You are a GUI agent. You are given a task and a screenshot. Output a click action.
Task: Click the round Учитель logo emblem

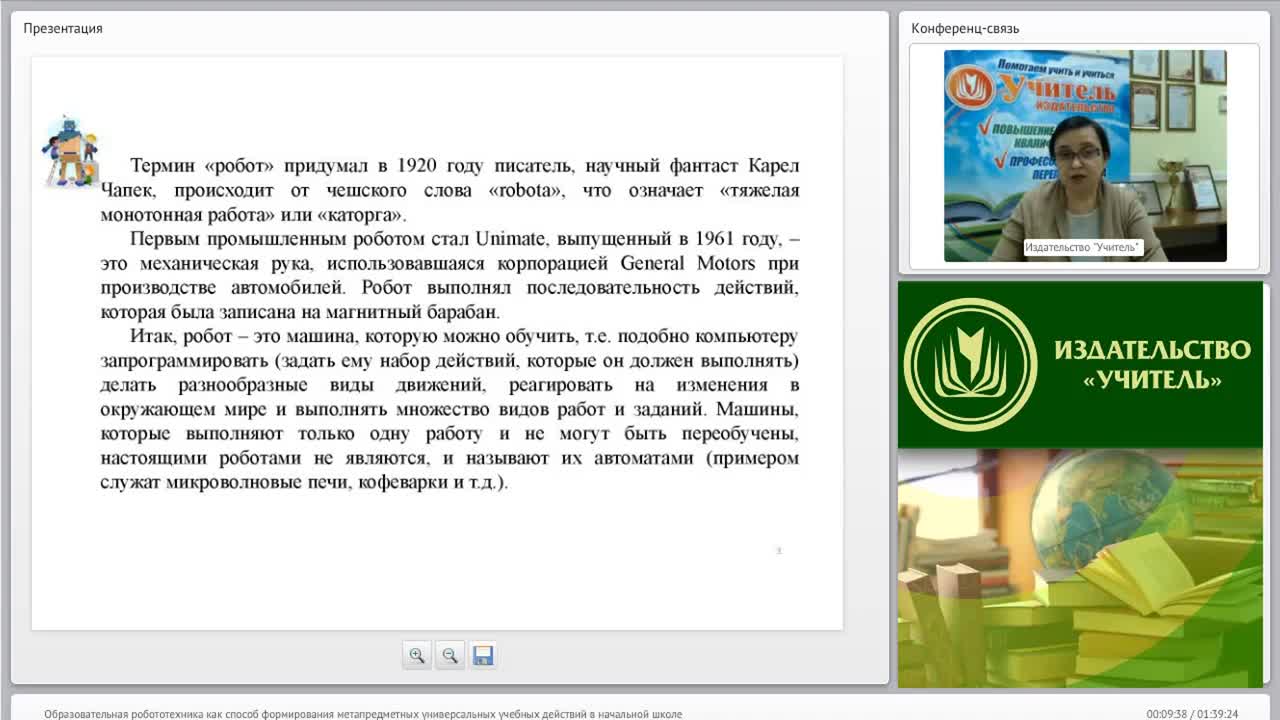969,365
